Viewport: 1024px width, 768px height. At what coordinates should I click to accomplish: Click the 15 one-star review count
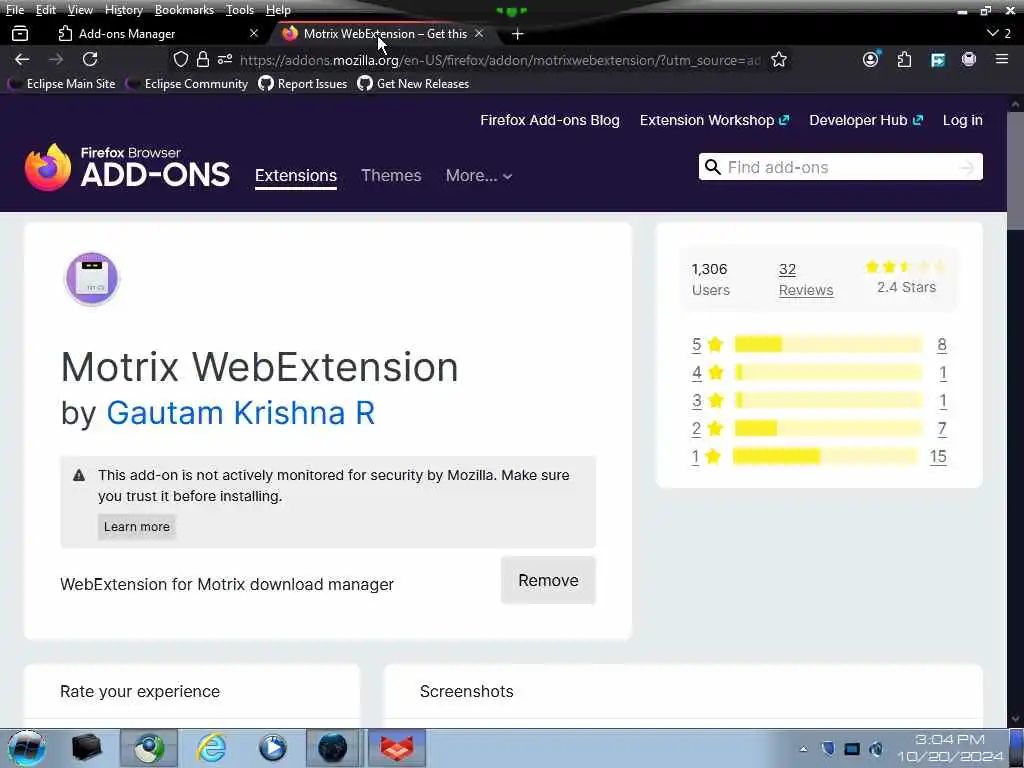938,456
